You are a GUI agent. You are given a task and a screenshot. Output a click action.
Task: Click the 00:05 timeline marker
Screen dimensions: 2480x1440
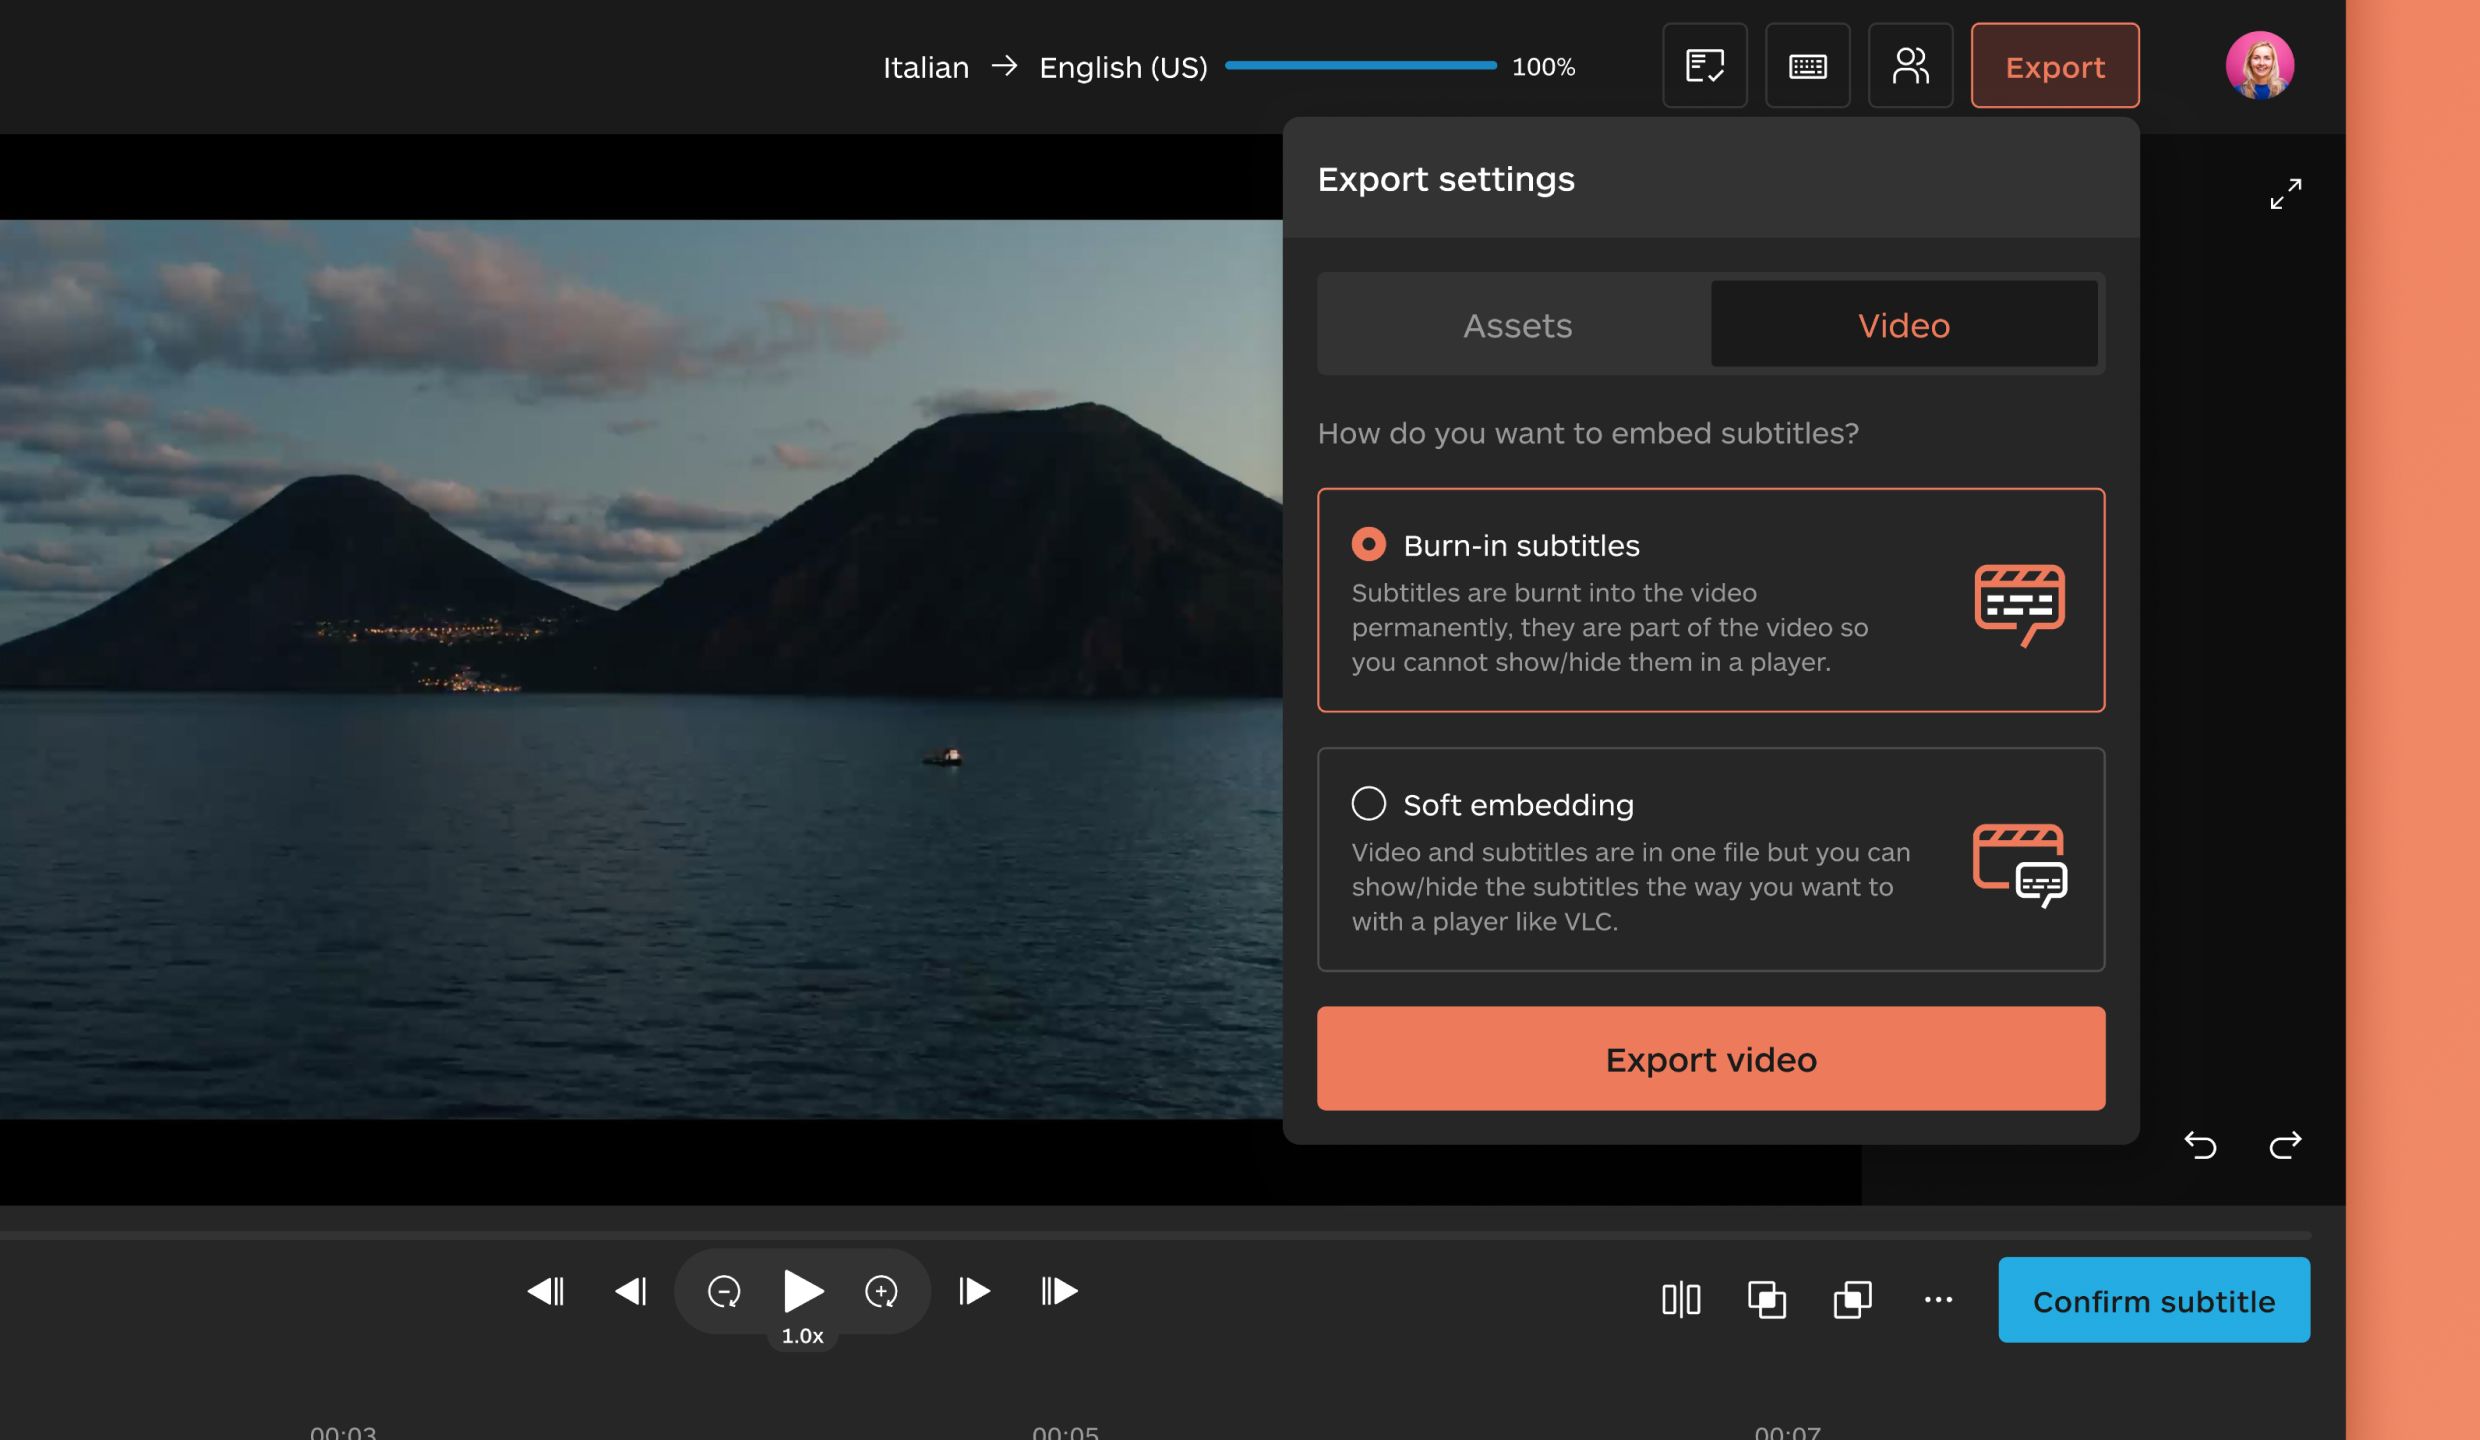1065,1431
